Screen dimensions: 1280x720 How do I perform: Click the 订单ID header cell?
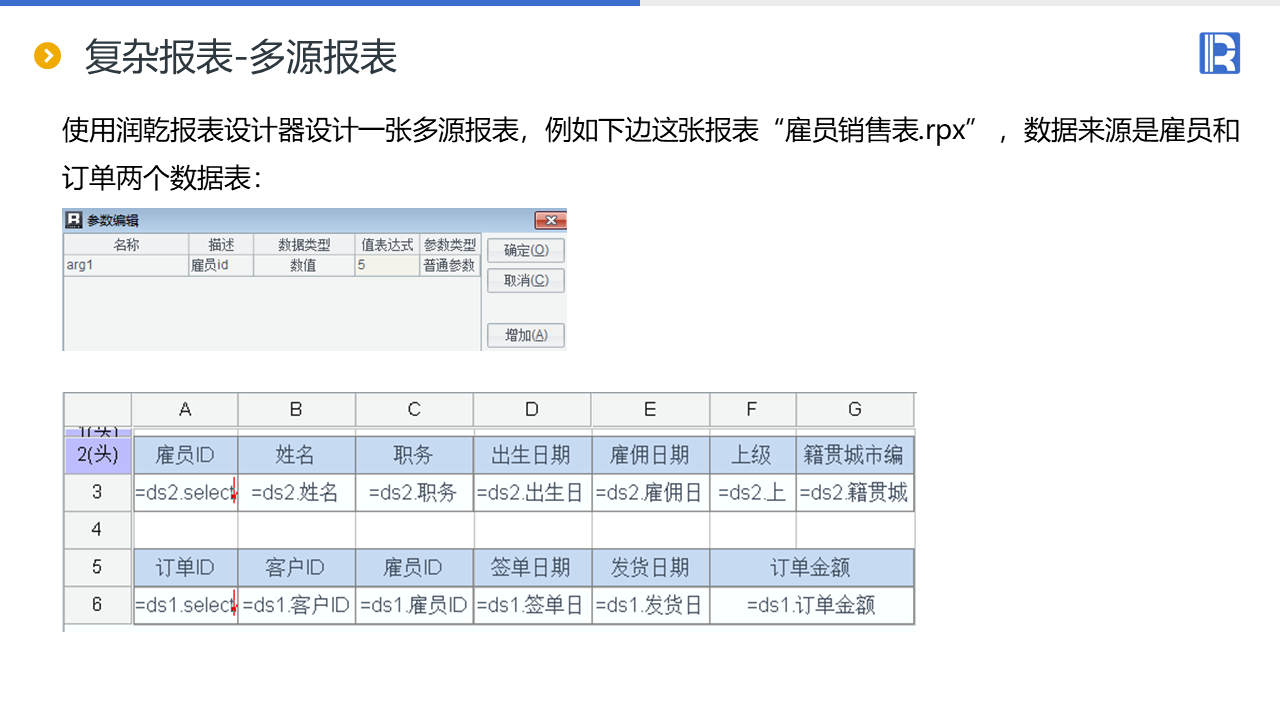click(x=185, y=567)
